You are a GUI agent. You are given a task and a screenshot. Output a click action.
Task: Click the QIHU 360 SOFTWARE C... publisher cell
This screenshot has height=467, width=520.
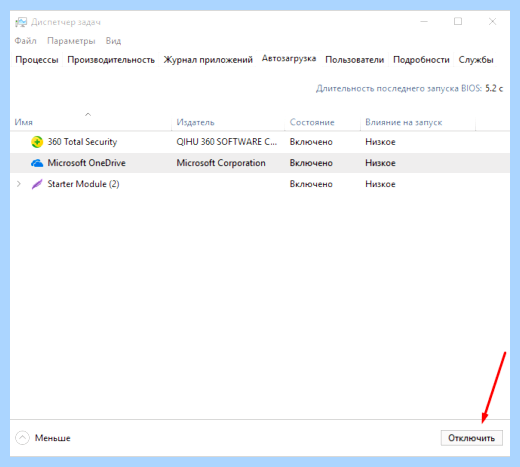pos(226,142)
